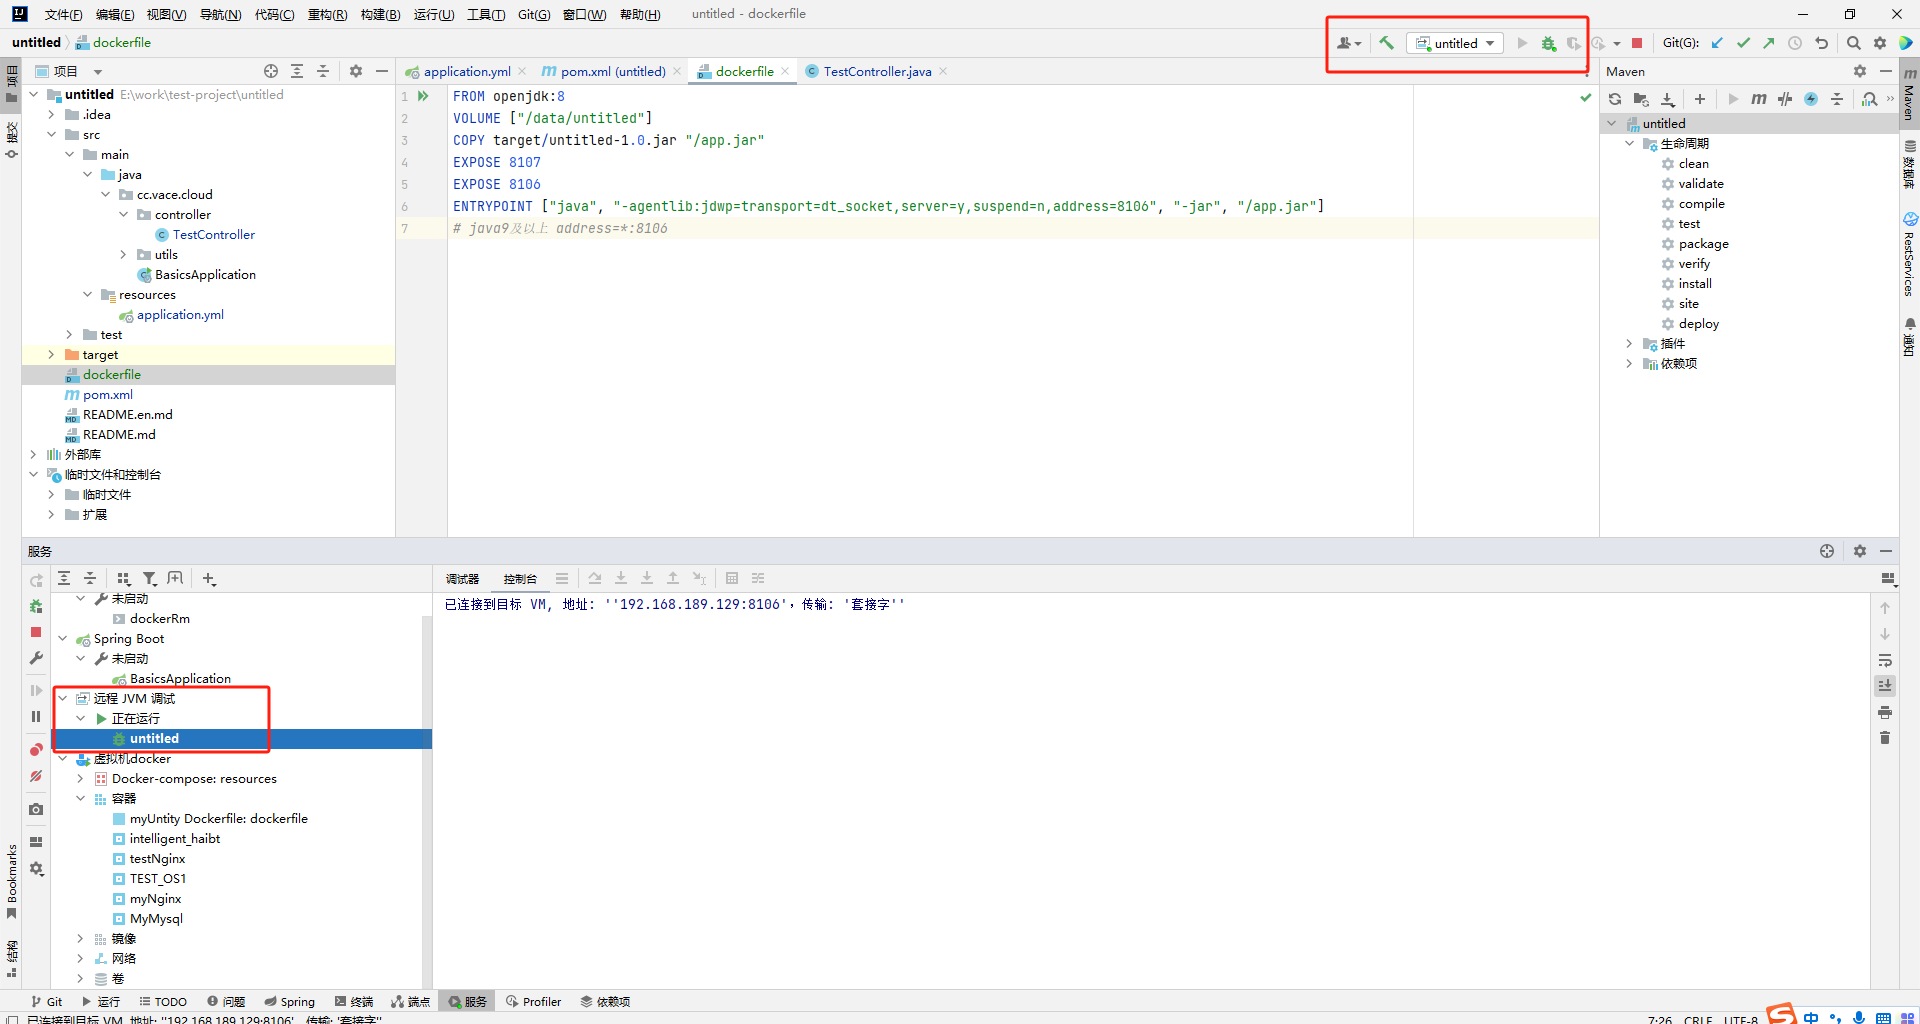The width and height of the screenshot is (1920, 1024).
Task: Toggle scroll to end in console
Action: pos(1885,686)
